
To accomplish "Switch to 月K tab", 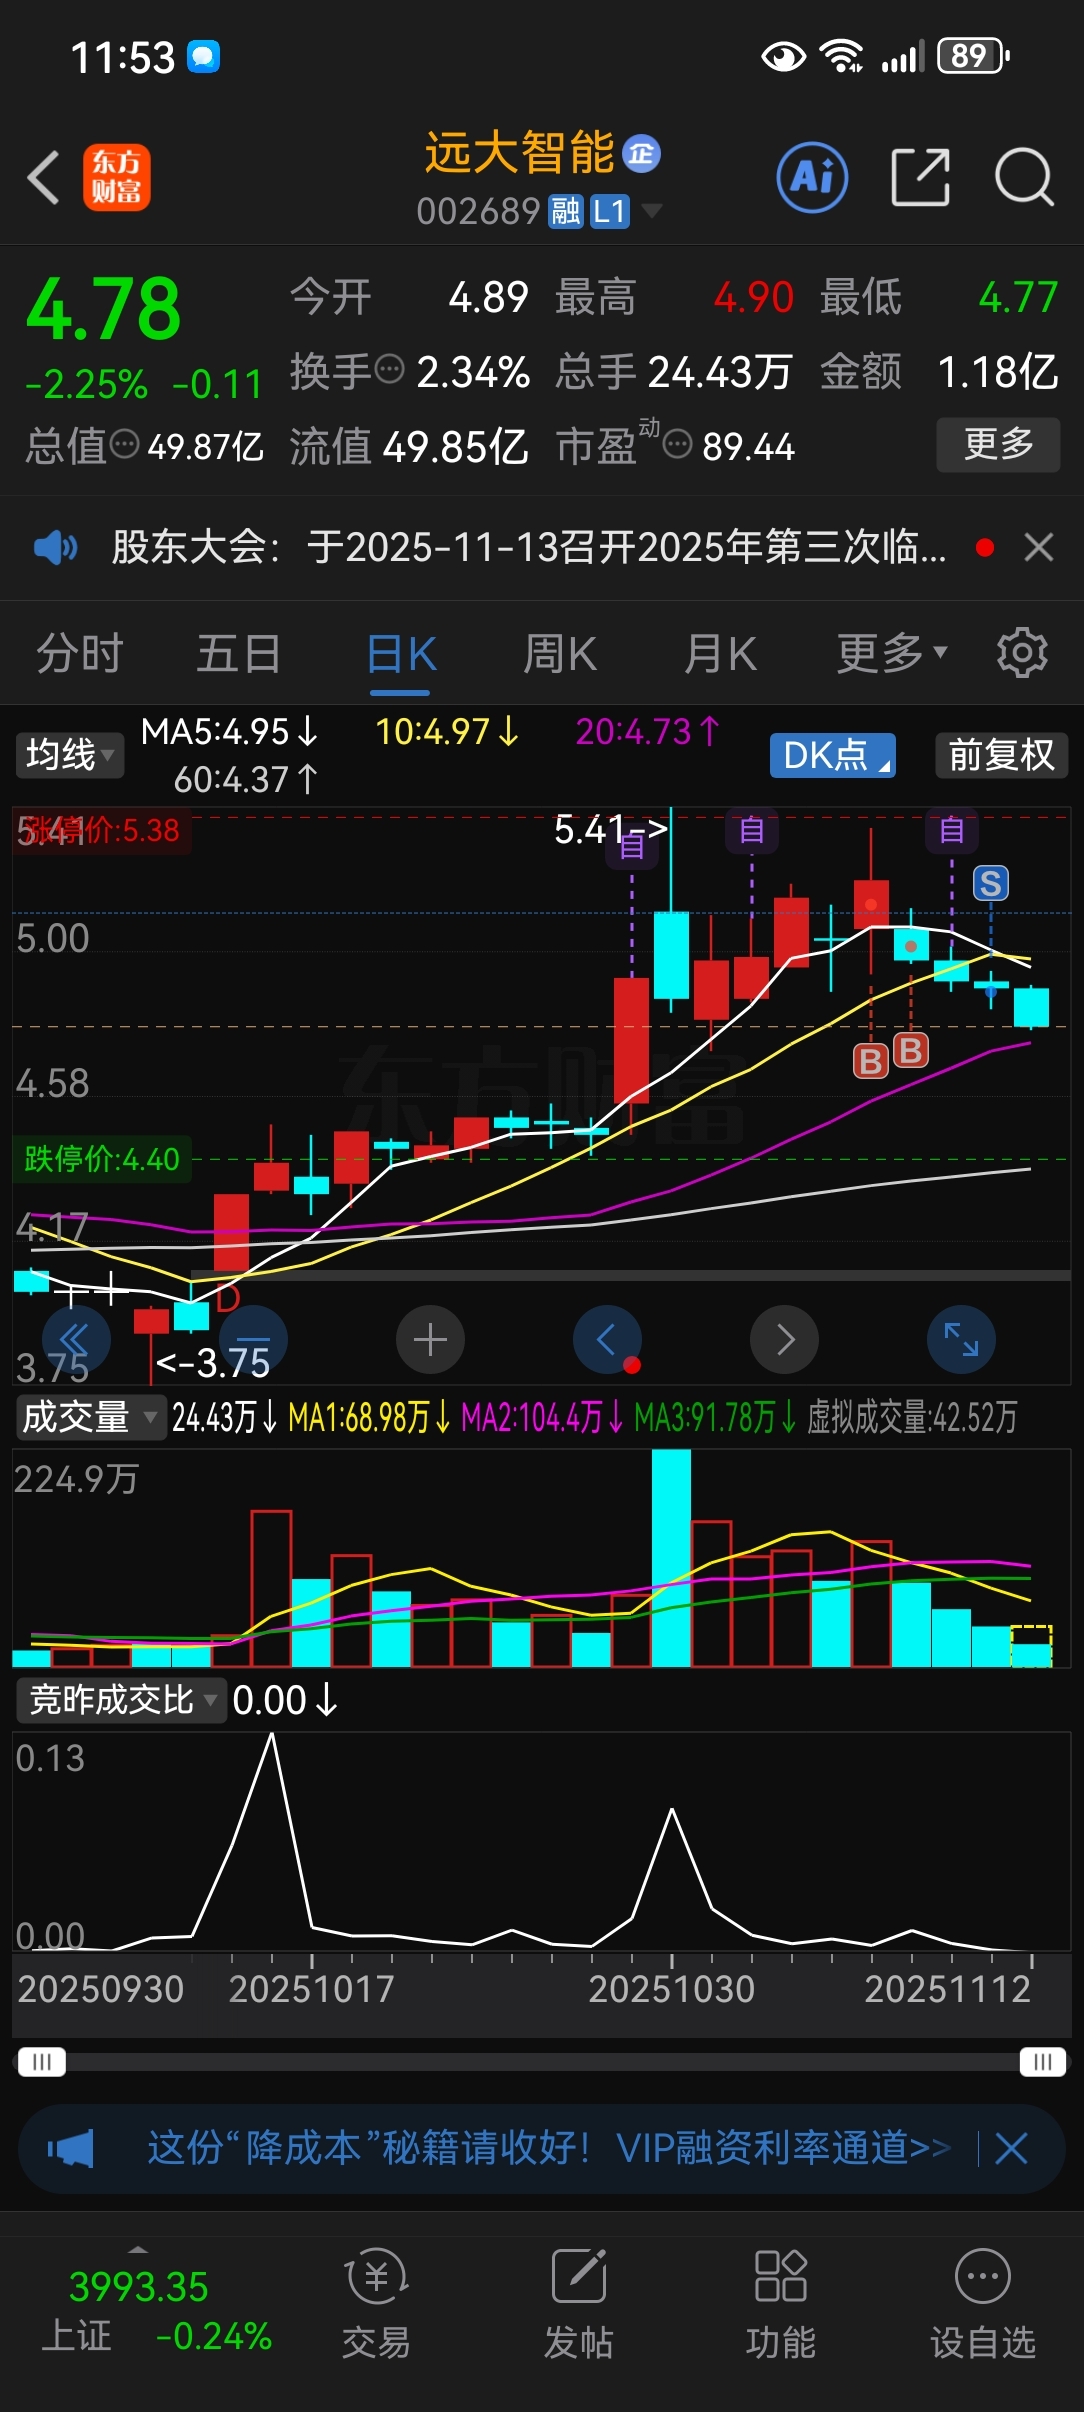I will point(720,654).
